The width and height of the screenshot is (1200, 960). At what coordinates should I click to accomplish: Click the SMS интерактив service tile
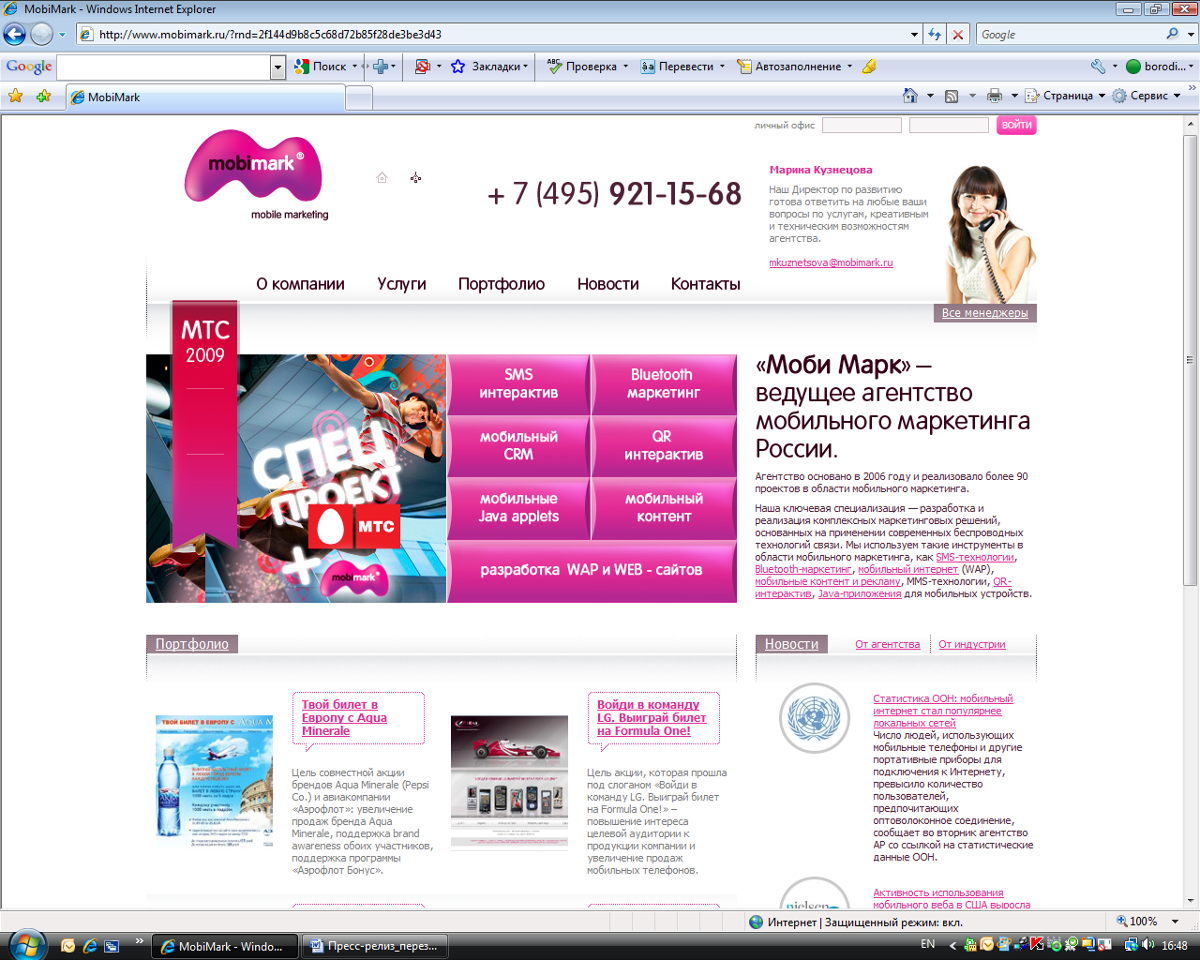click(518, 384)
